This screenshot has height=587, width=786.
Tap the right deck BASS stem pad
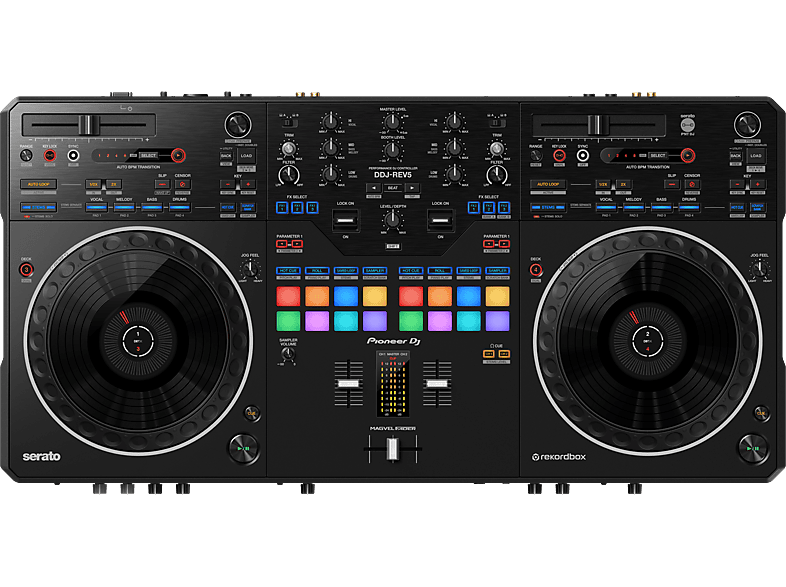[661, 207]
